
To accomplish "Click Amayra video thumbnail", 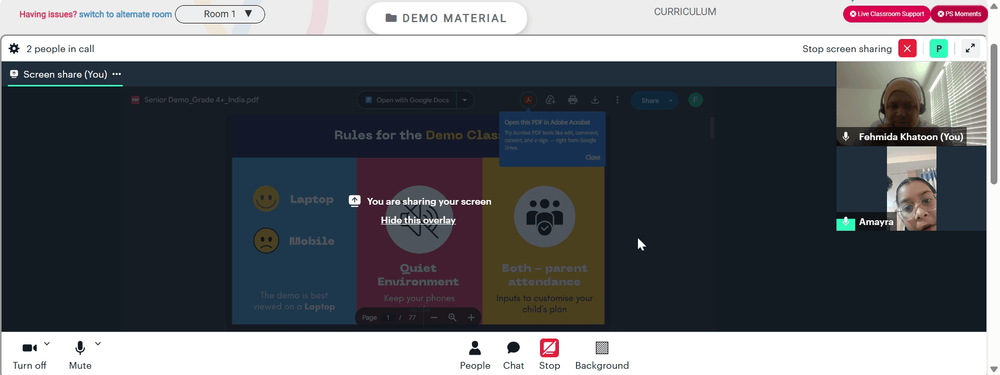I will [x=911, y=189].
